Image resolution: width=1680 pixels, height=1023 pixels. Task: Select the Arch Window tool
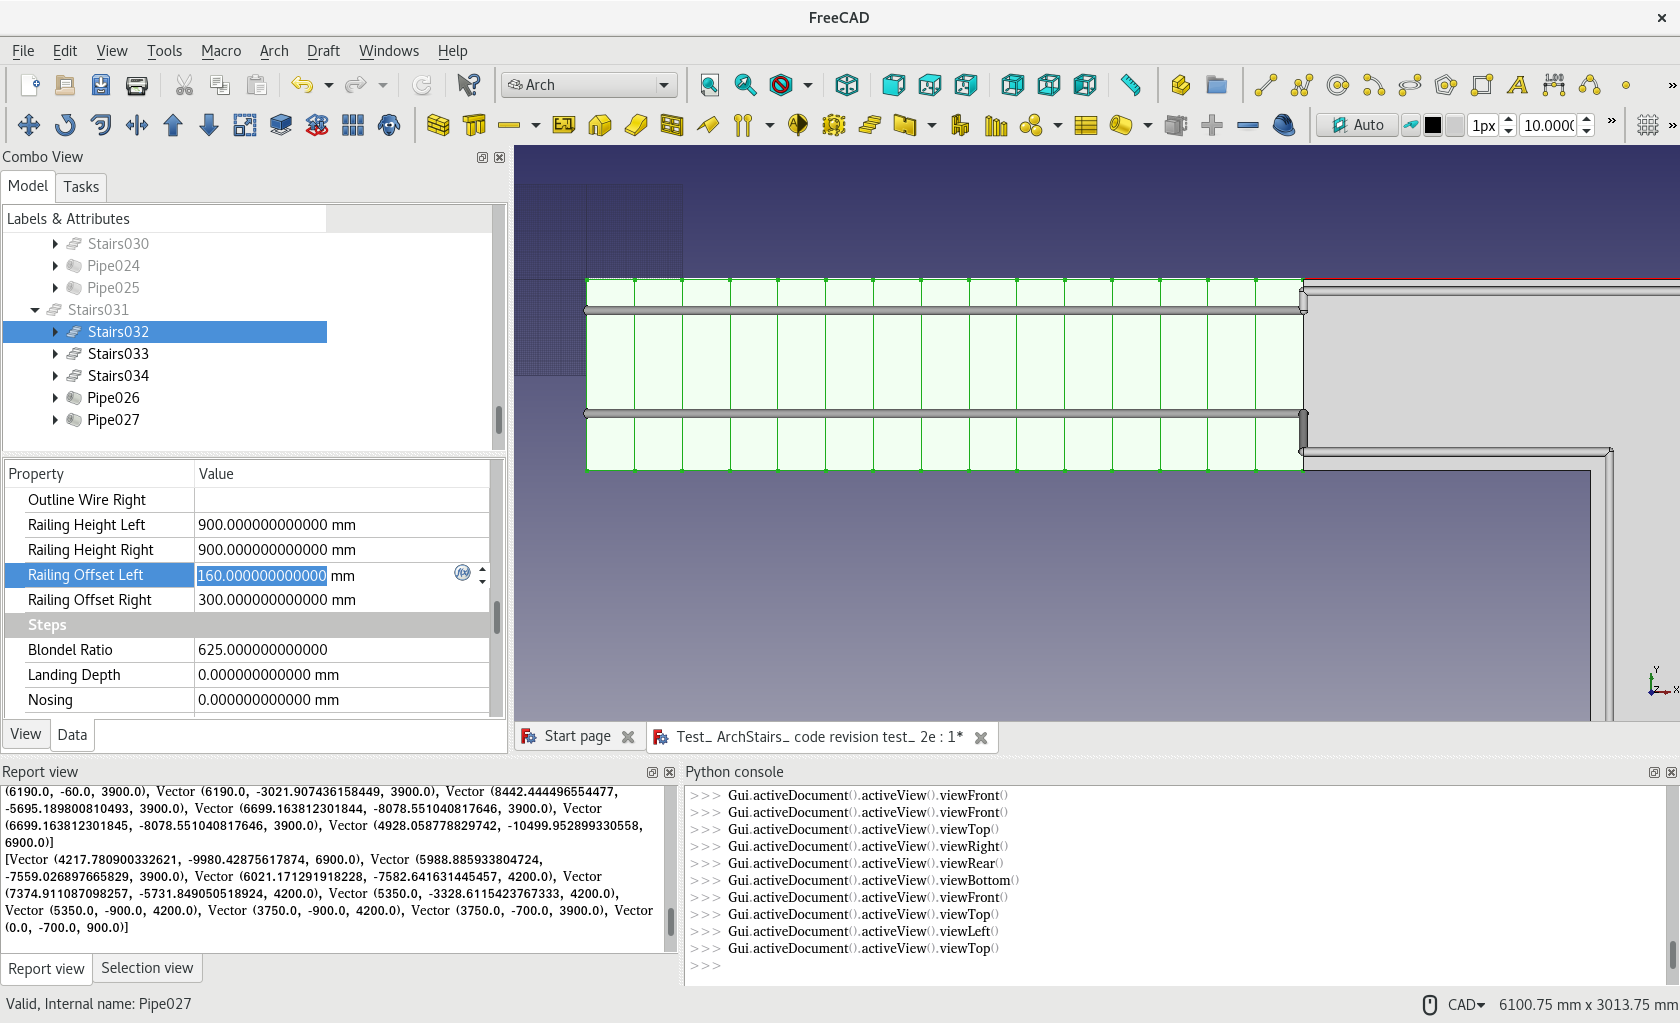point(672,125)
